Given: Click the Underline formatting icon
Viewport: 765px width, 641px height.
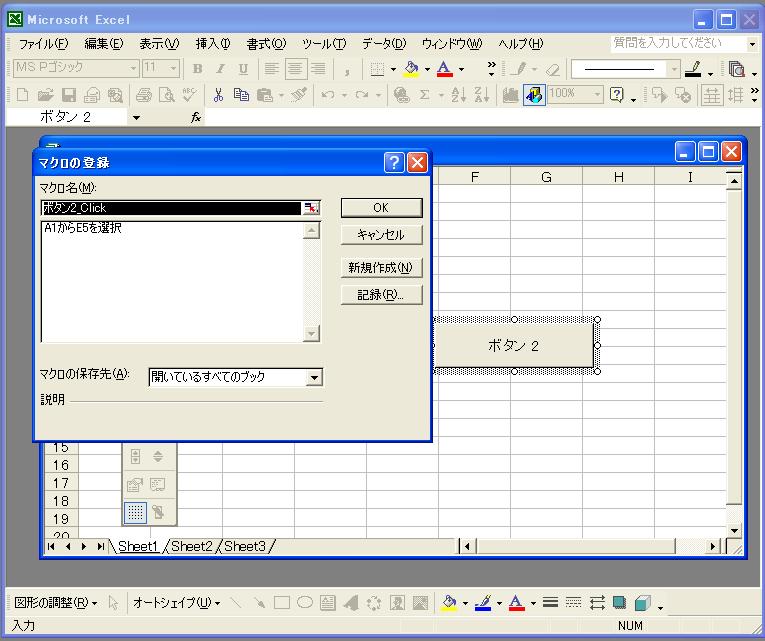Looking at the screenshot, I should coord(243,69).
